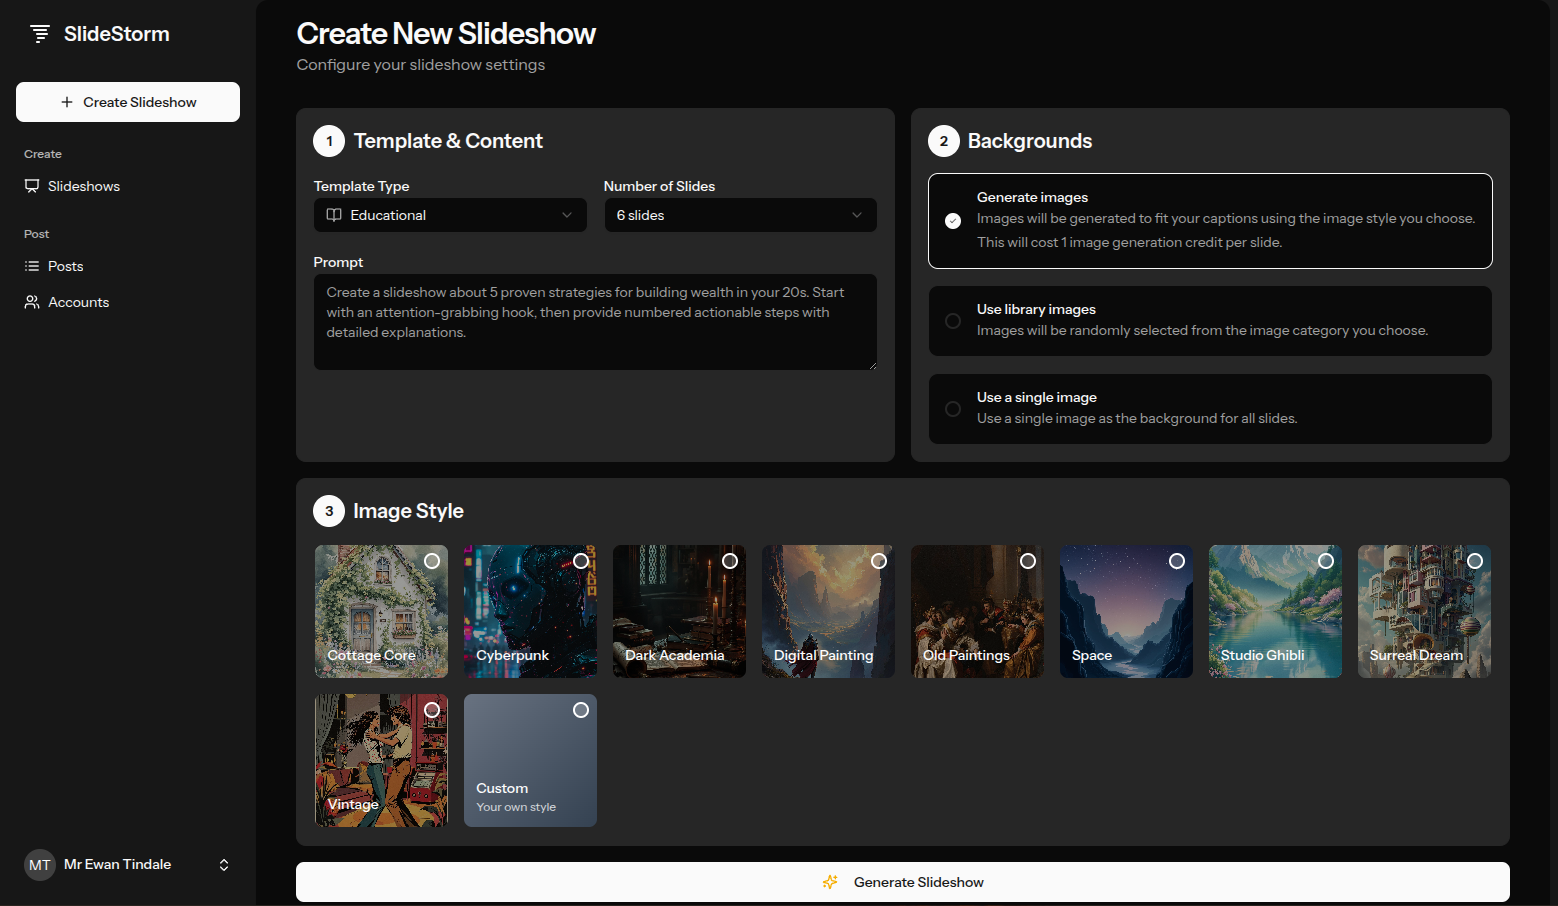This screenshot has width=1558, height=906.
Task: Pick the Cyberpunk image style thumbnail
Action: [530, 611]
